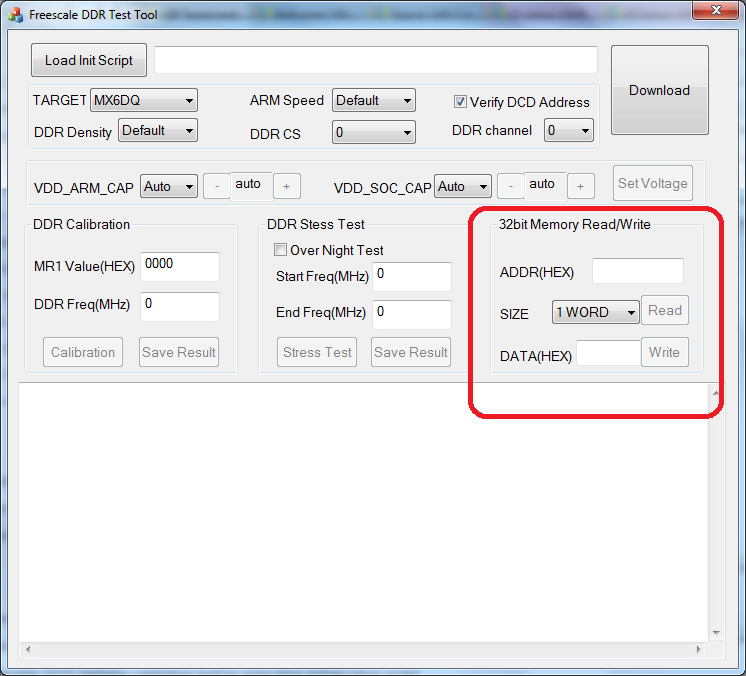Screen dimensions: 746x676
Task: Click the init script path field
Action: coord(375,60)
